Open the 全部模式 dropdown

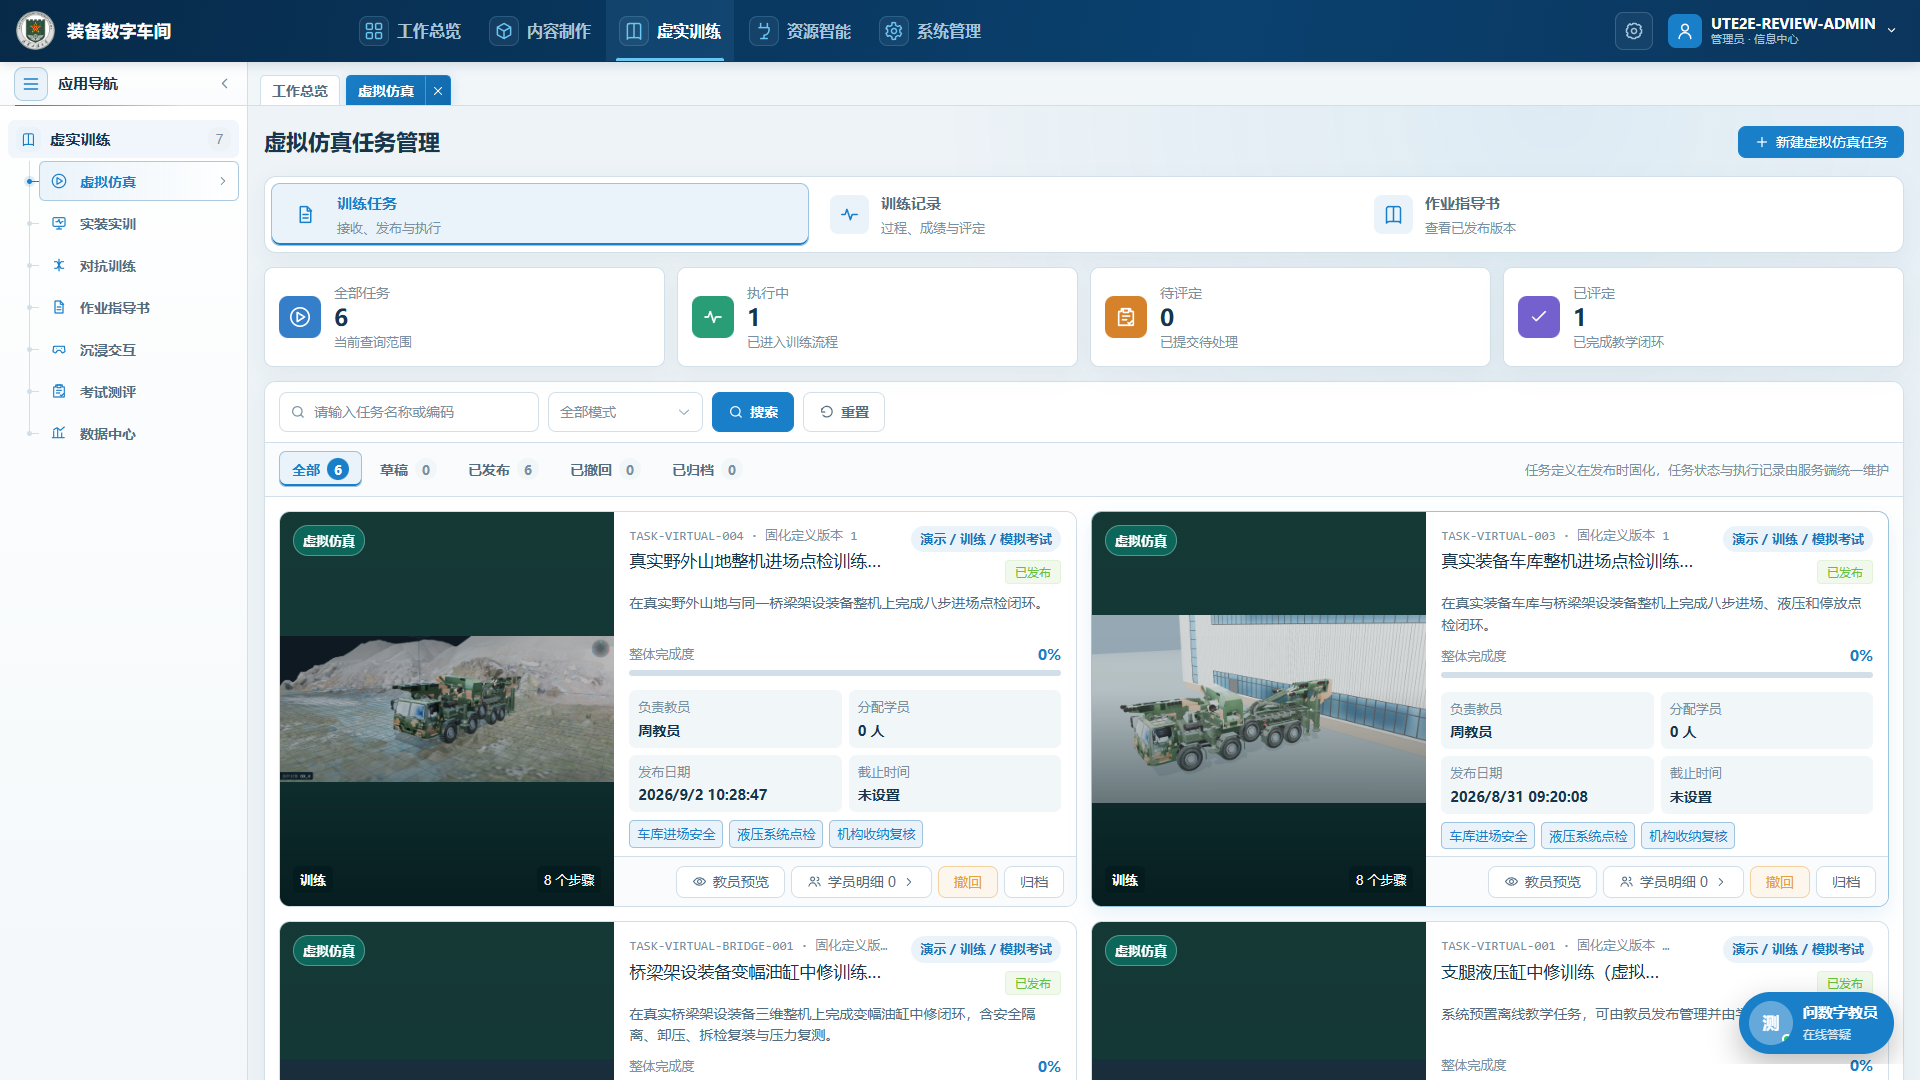(625, 412)
